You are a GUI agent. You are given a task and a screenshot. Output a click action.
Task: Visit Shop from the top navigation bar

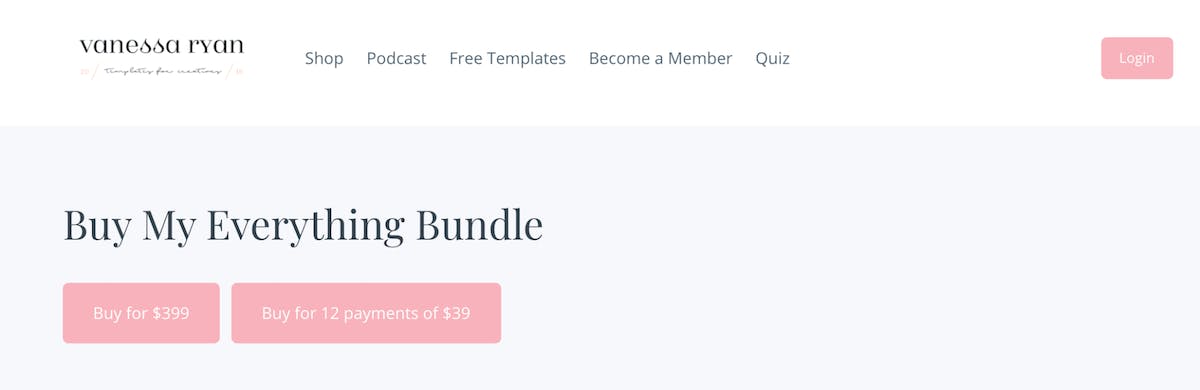point(324,58)
